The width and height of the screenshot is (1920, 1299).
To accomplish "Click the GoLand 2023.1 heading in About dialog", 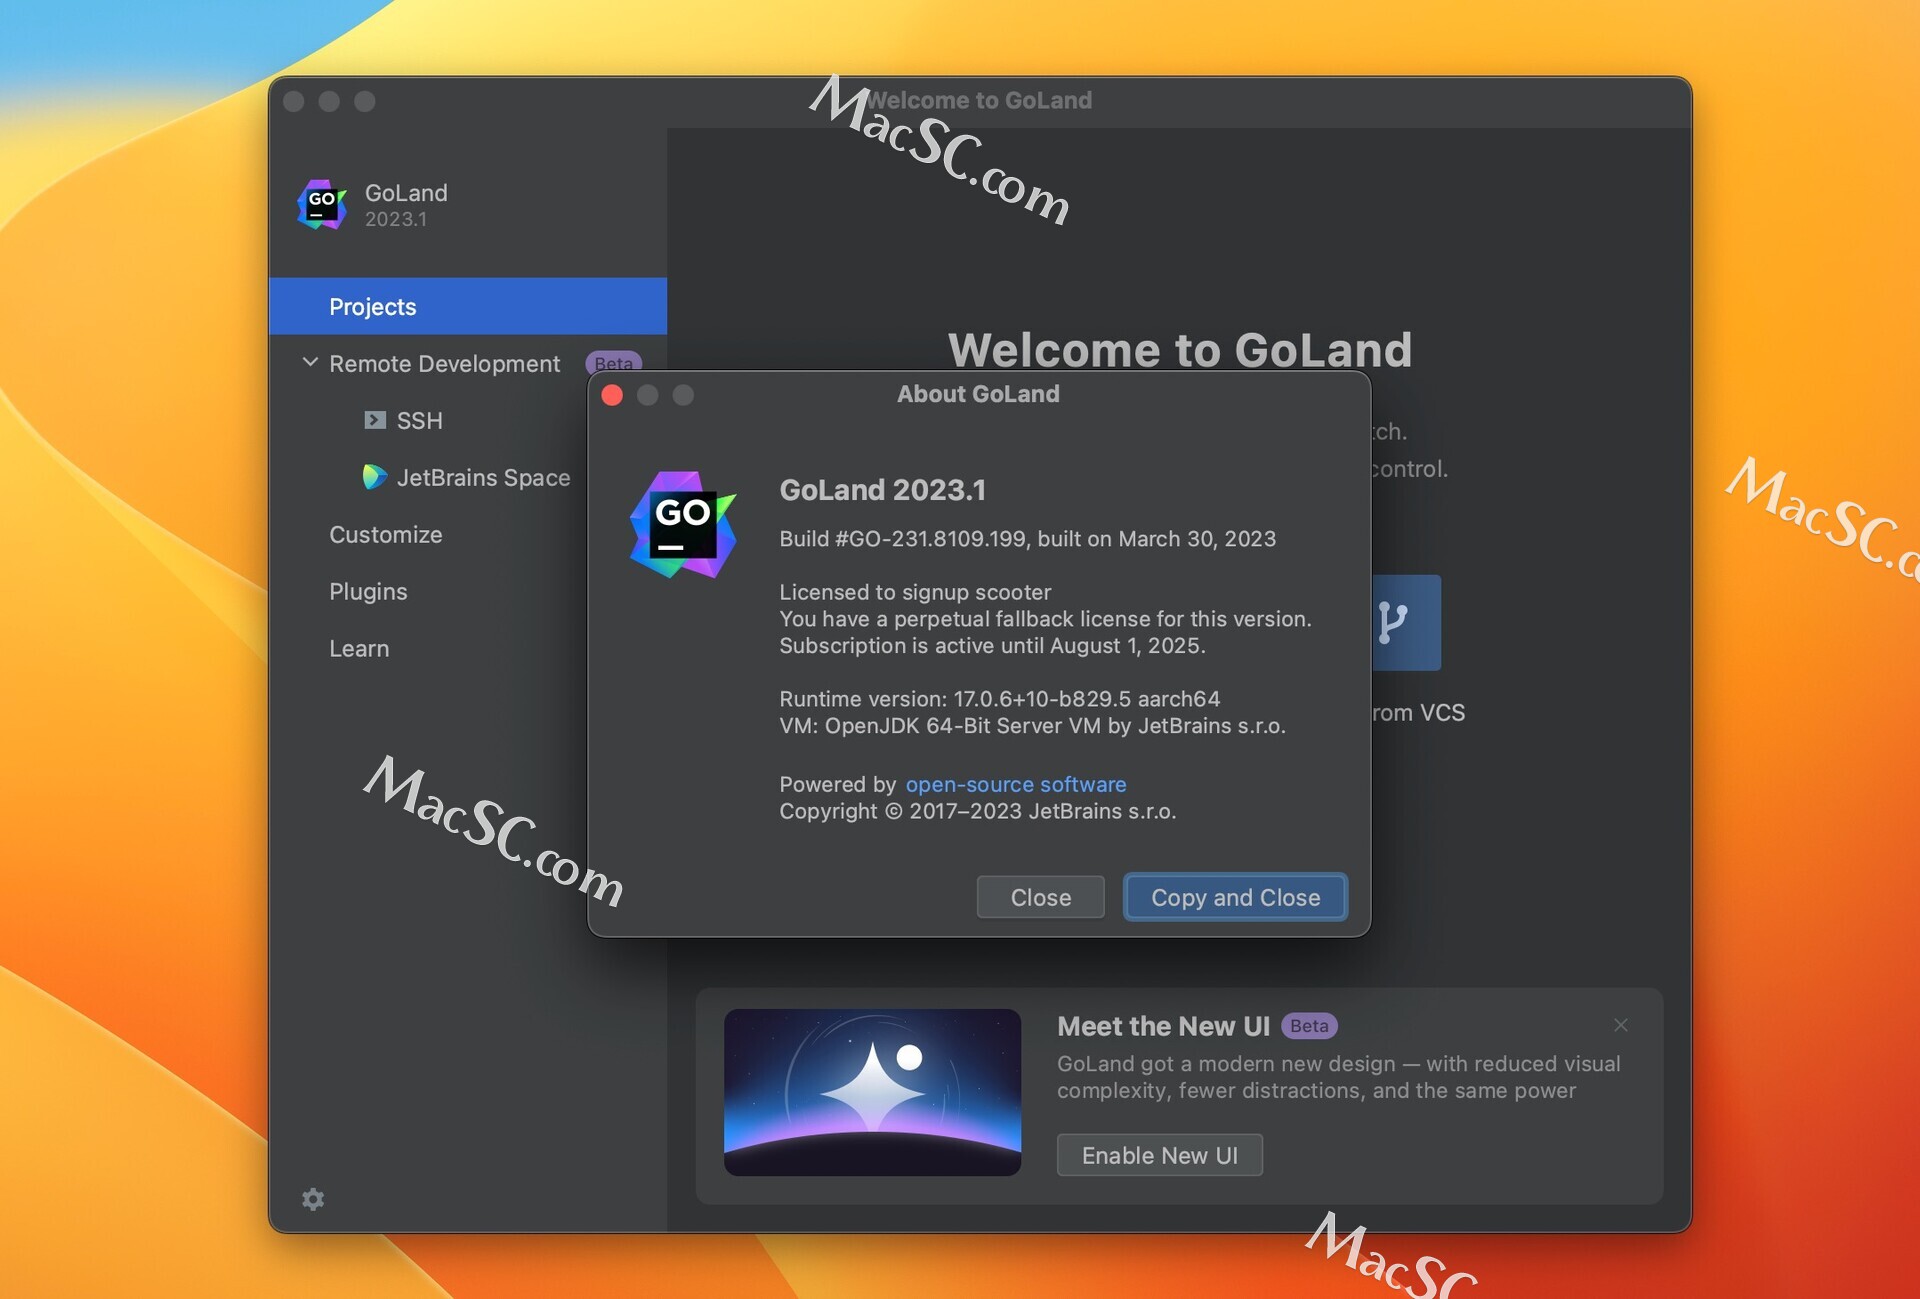I will tap(882, 490).
